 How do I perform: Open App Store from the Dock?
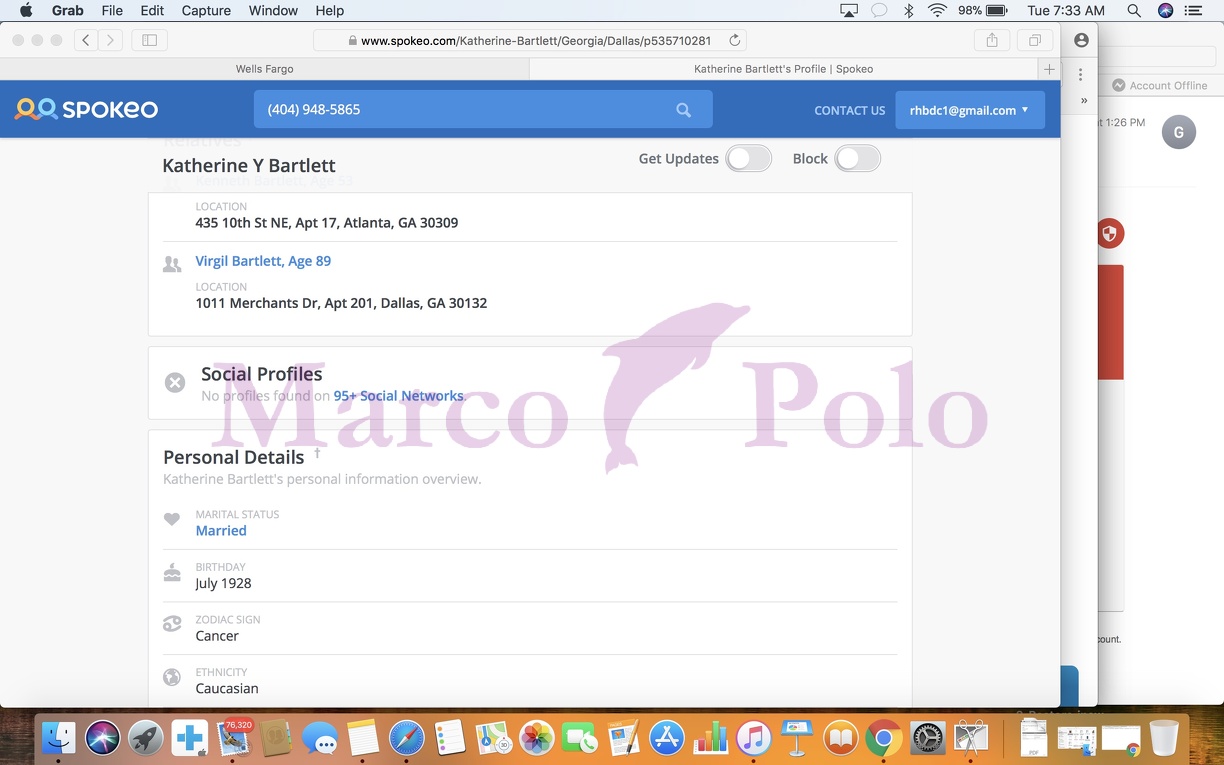667,739
